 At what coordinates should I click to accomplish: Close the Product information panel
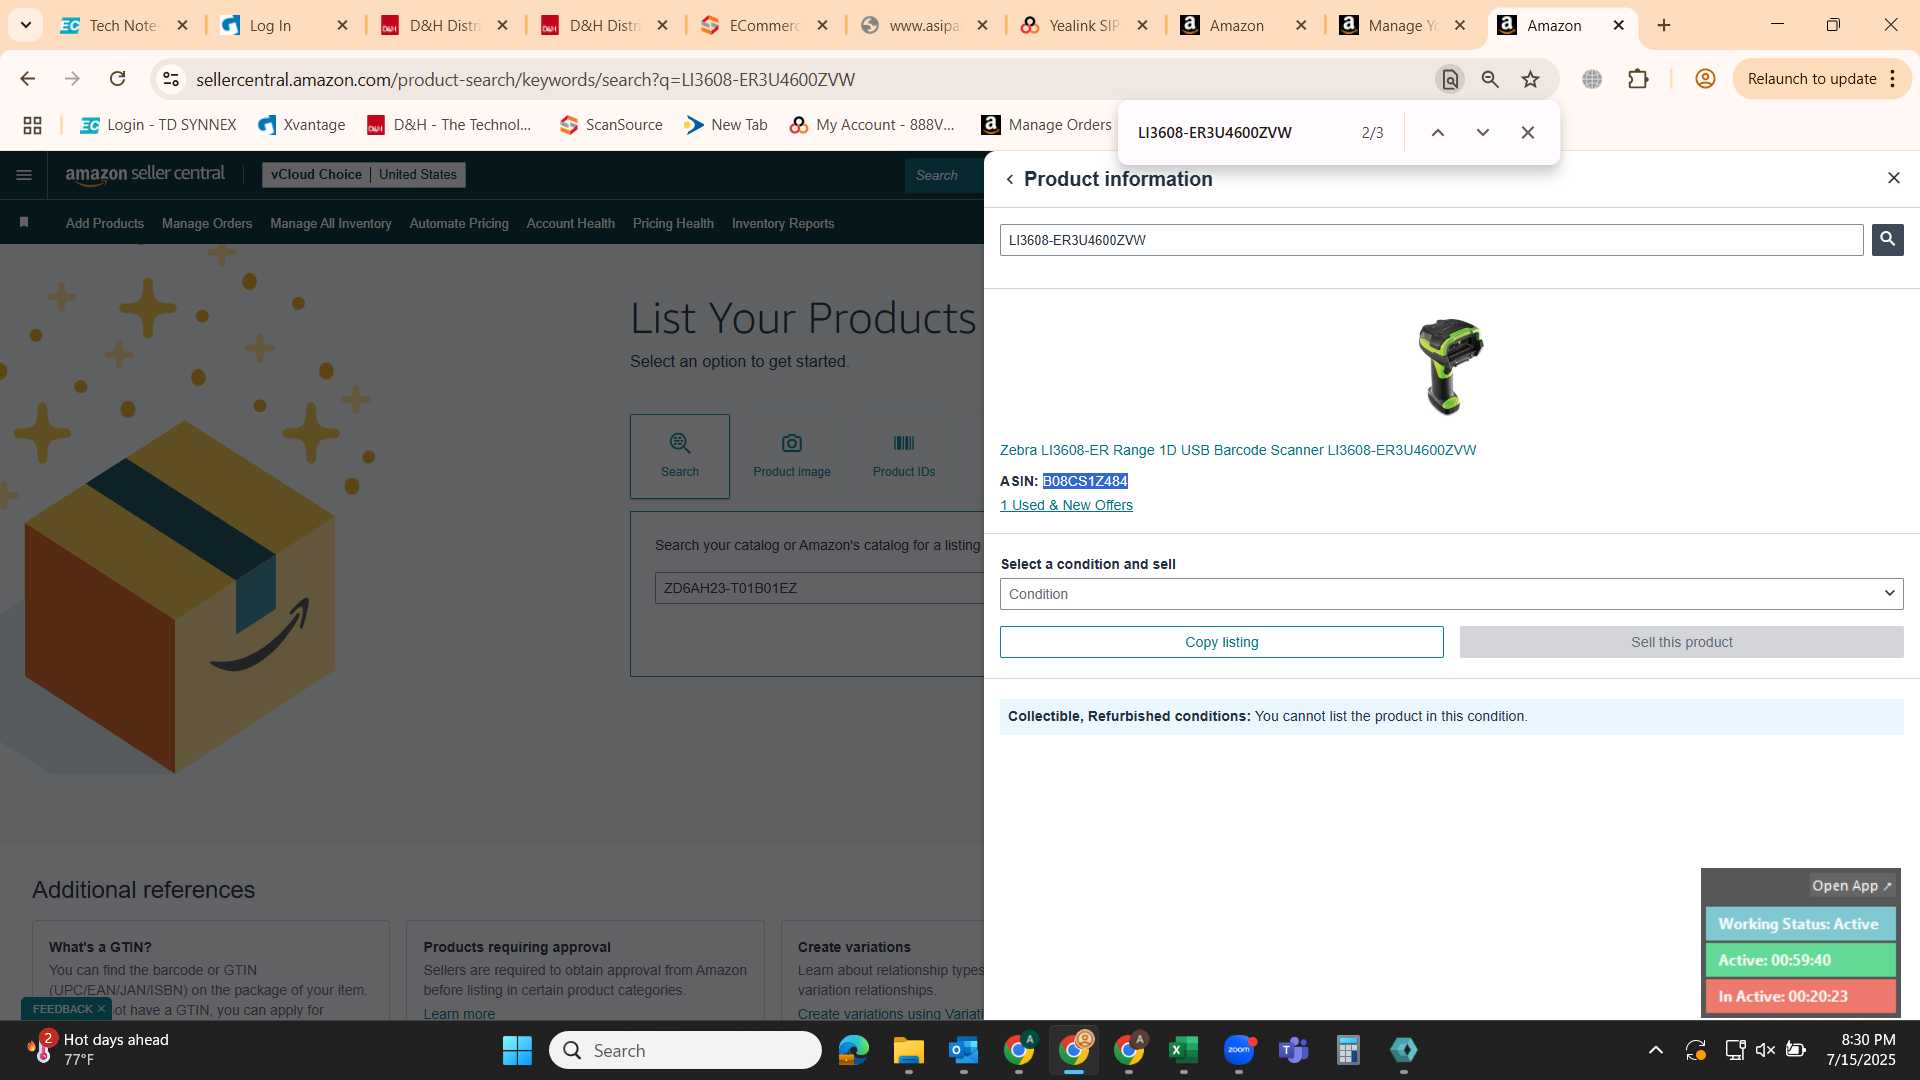pyautogui.click(x=1893, y=178)
